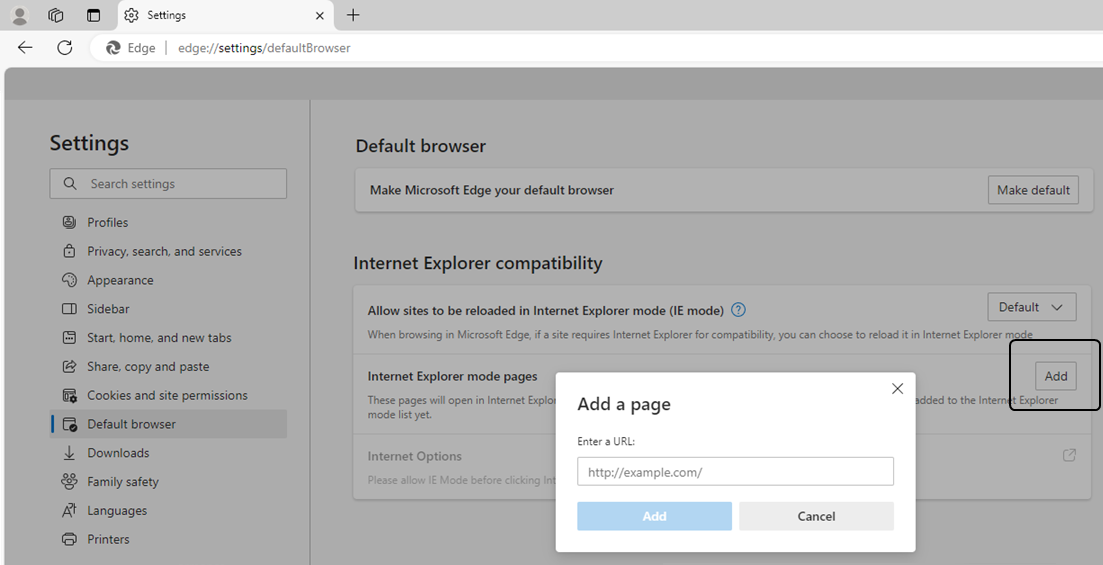The image size is (1103, 565).
Task: Click the Make default button
Action: click(1033, 190)
